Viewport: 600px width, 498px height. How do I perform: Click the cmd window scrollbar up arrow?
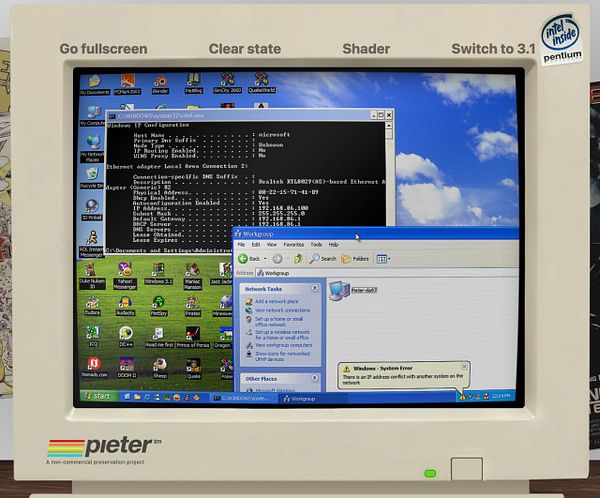click(389, 125)
